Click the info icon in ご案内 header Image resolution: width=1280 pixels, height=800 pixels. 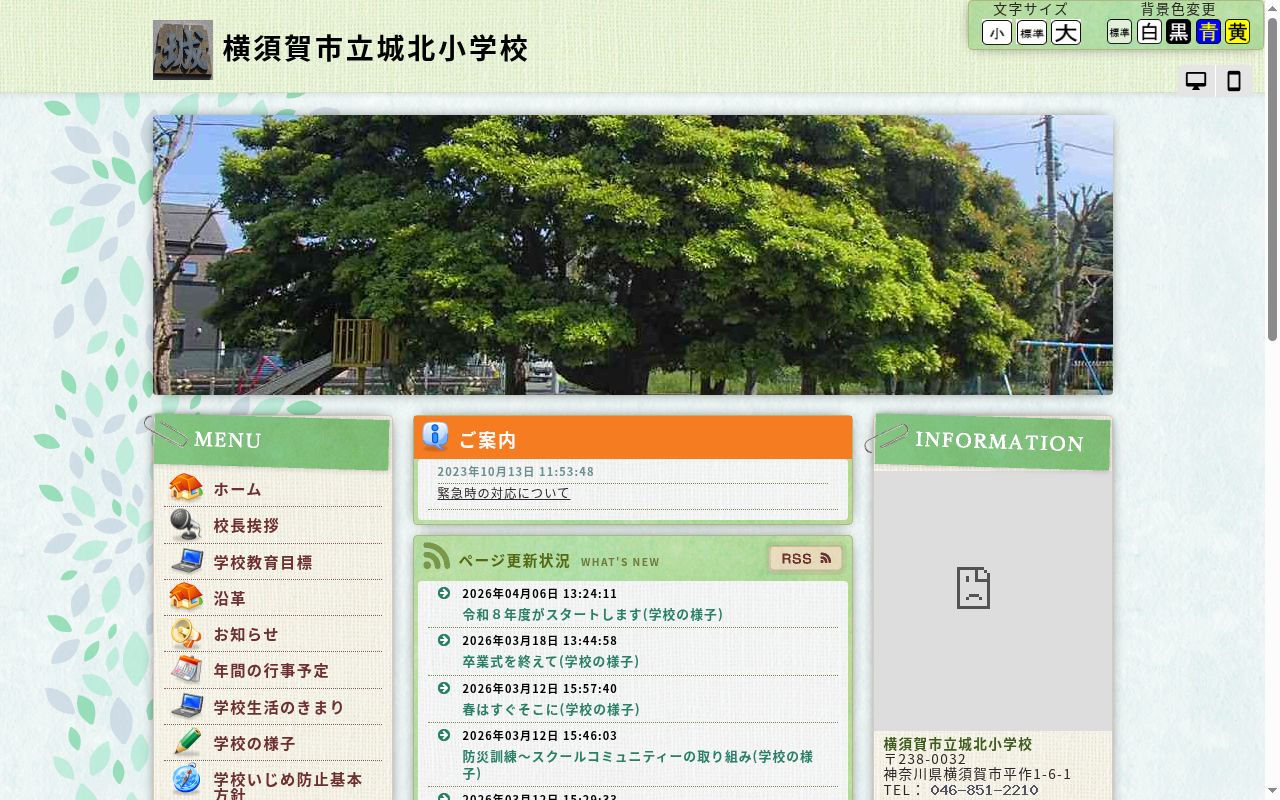click(435, 436)
